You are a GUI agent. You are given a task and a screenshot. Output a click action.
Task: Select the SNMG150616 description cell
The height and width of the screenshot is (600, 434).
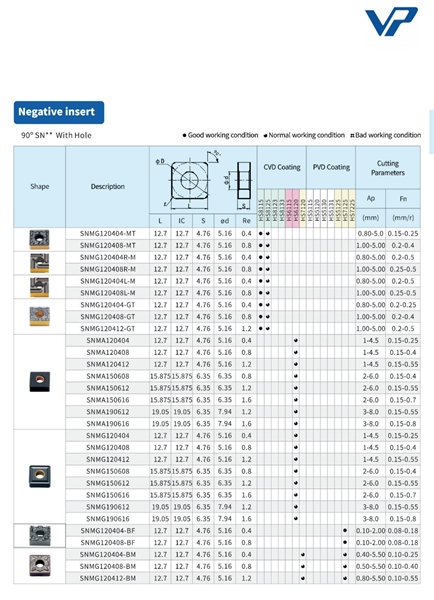[108, 495]
